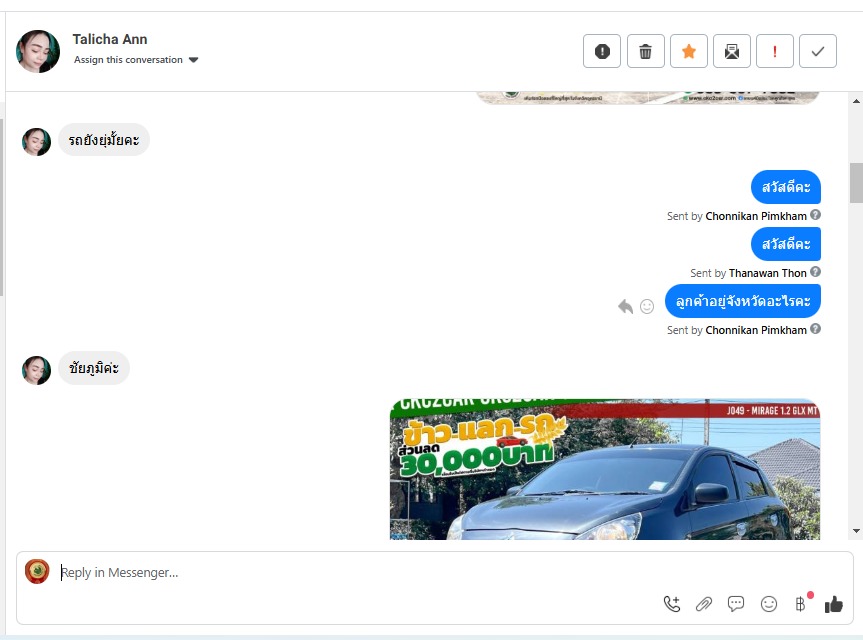Delete conversation using trash icon

646,51
